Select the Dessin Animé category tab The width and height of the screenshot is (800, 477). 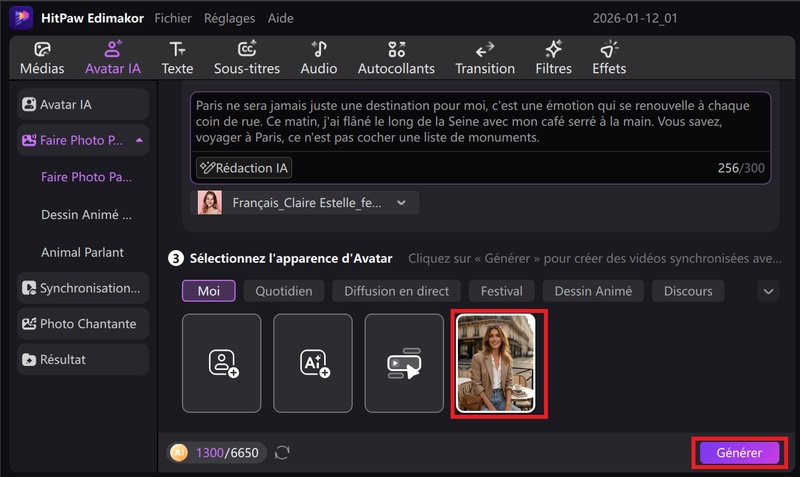pyautogui.click(x=593, y=291)
